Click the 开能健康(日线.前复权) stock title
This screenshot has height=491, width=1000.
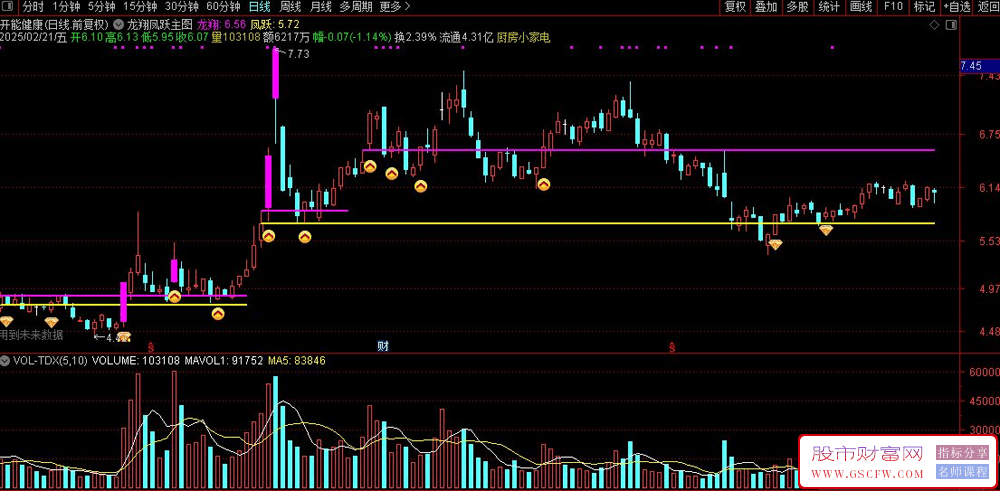pyautogui.click(x=55, y=25)
